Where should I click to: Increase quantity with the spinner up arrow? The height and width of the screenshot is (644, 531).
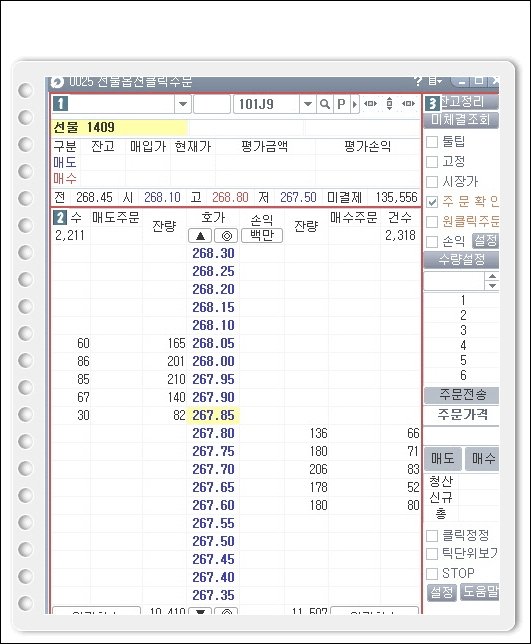[492, 276]
